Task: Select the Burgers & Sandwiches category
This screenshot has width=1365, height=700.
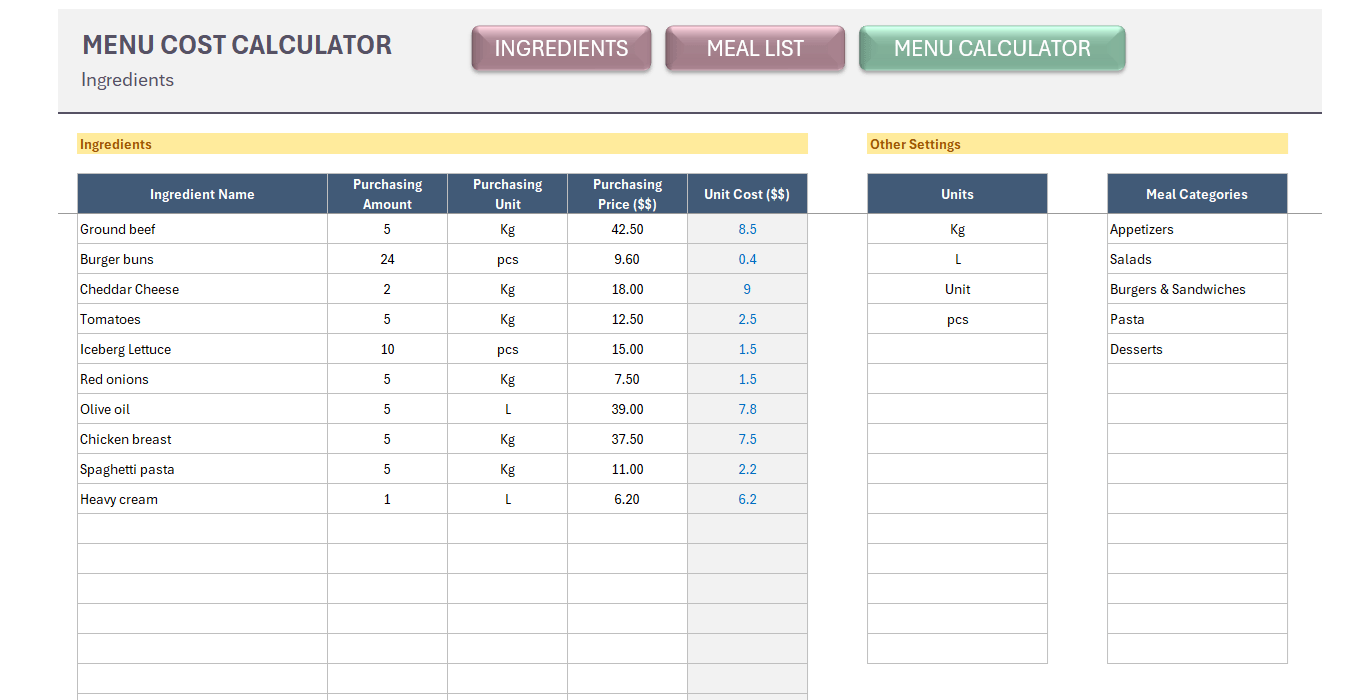Action: point(1197,289)
